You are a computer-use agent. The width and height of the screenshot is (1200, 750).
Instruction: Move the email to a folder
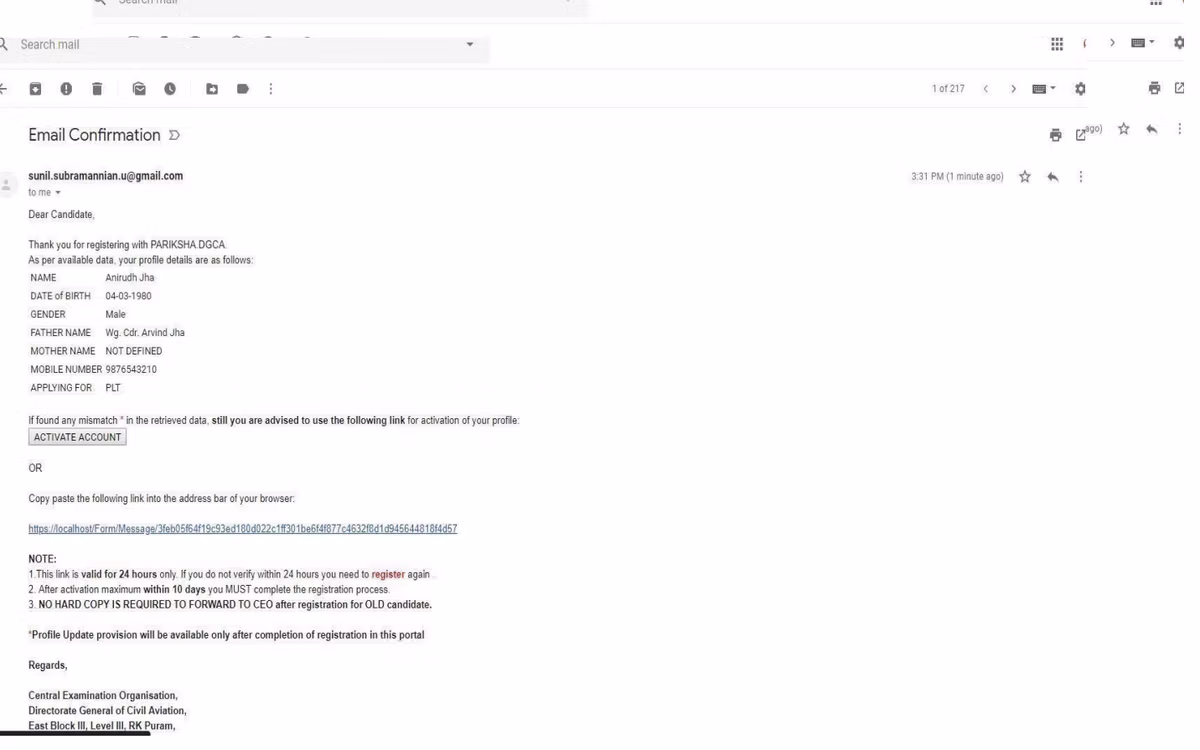[212, 89]
